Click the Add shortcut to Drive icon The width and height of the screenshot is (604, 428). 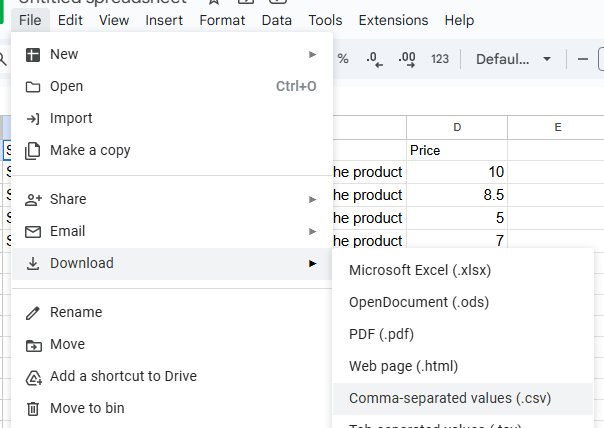tap(34, 378)
